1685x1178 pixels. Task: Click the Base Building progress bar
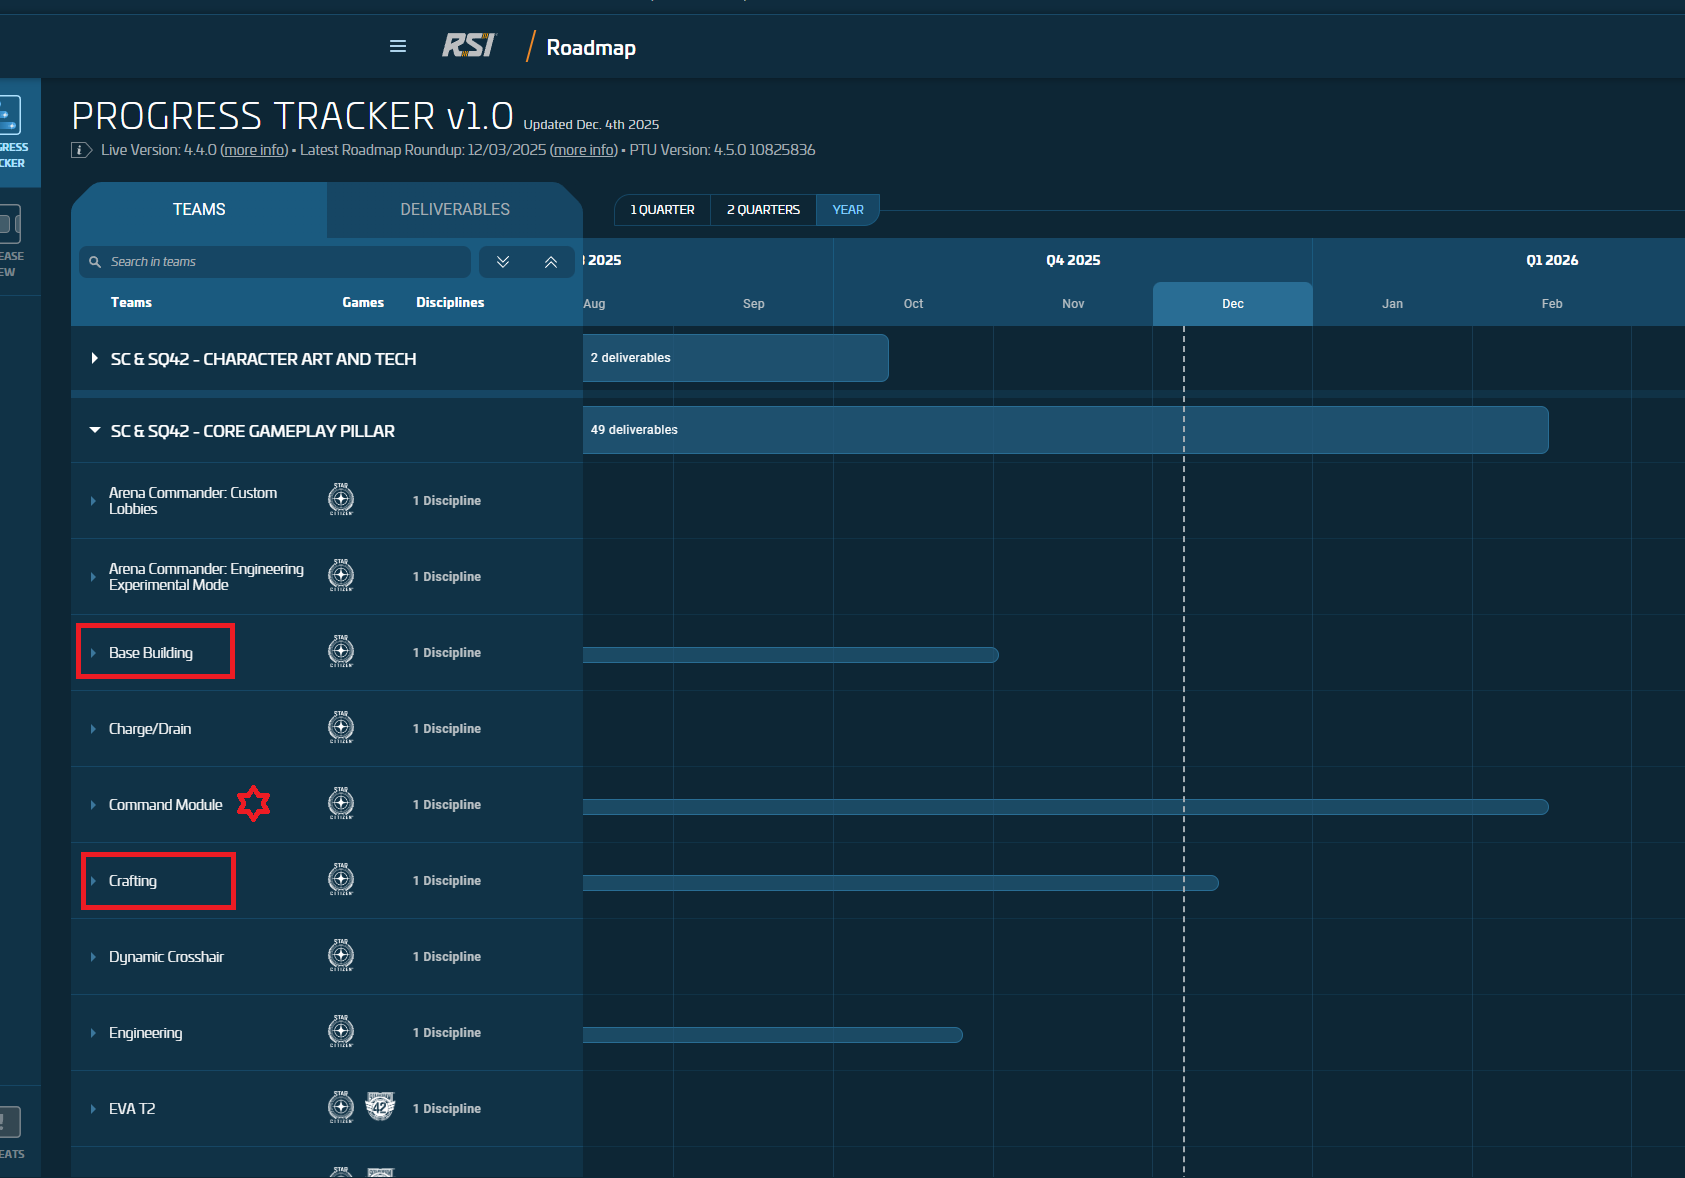(x=790, y=655)
